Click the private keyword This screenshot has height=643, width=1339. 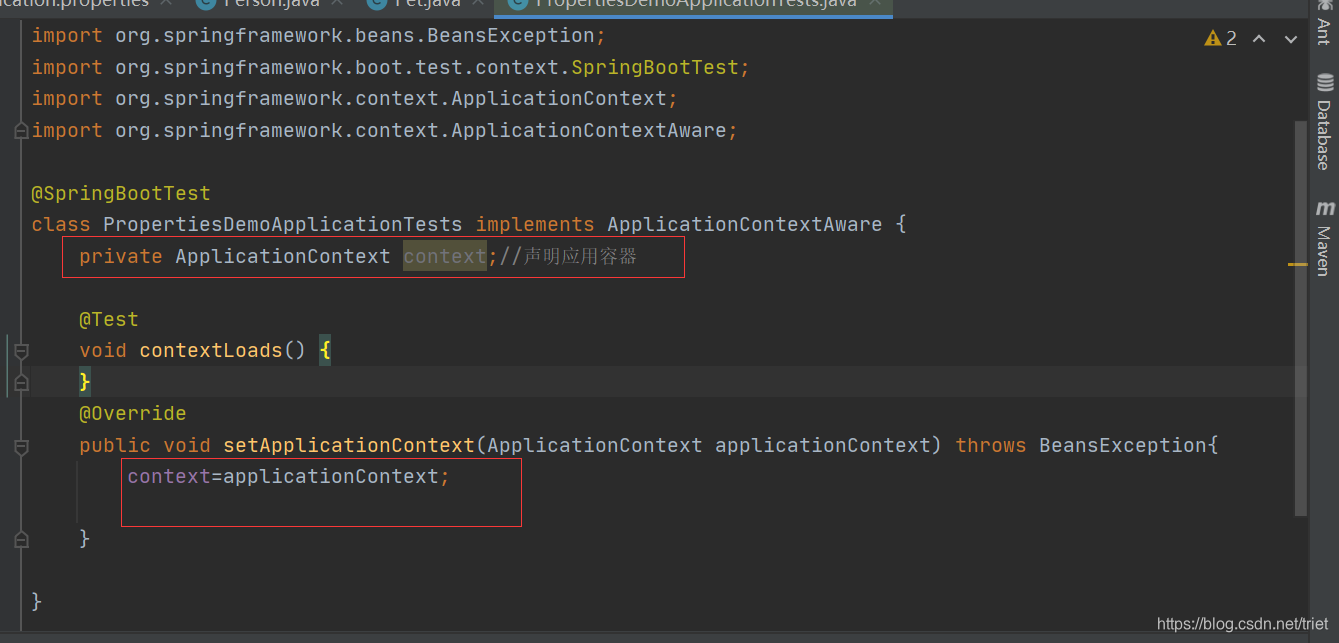pyautogui.click(x=121, y=257)
